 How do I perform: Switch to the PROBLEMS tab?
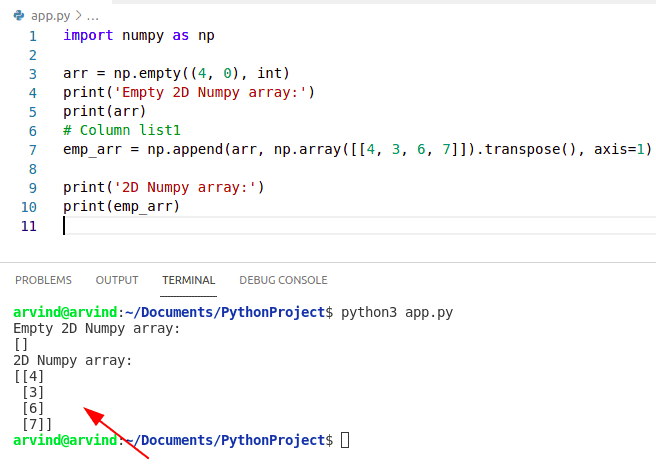pyautogui.click(x=44, y=280)
